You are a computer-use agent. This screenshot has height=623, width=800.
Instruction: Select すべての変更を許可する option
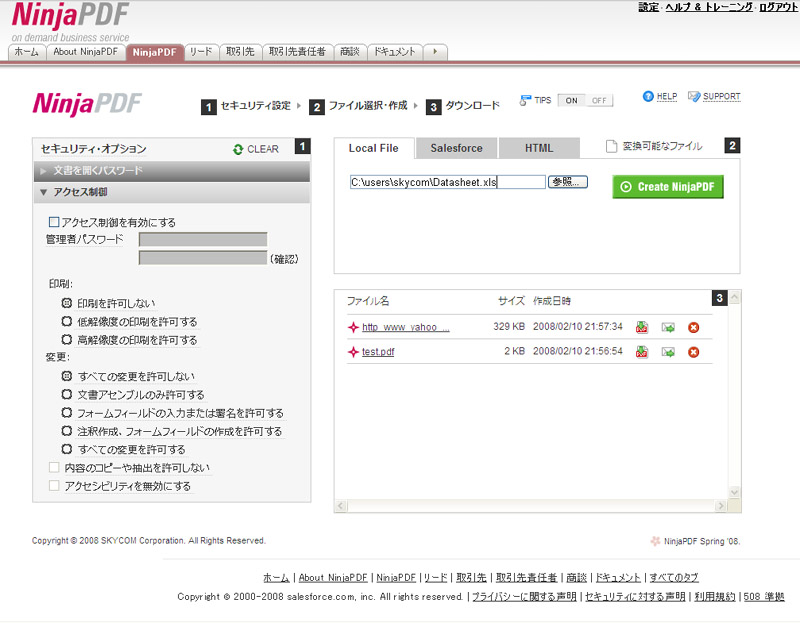coord(66,449)
